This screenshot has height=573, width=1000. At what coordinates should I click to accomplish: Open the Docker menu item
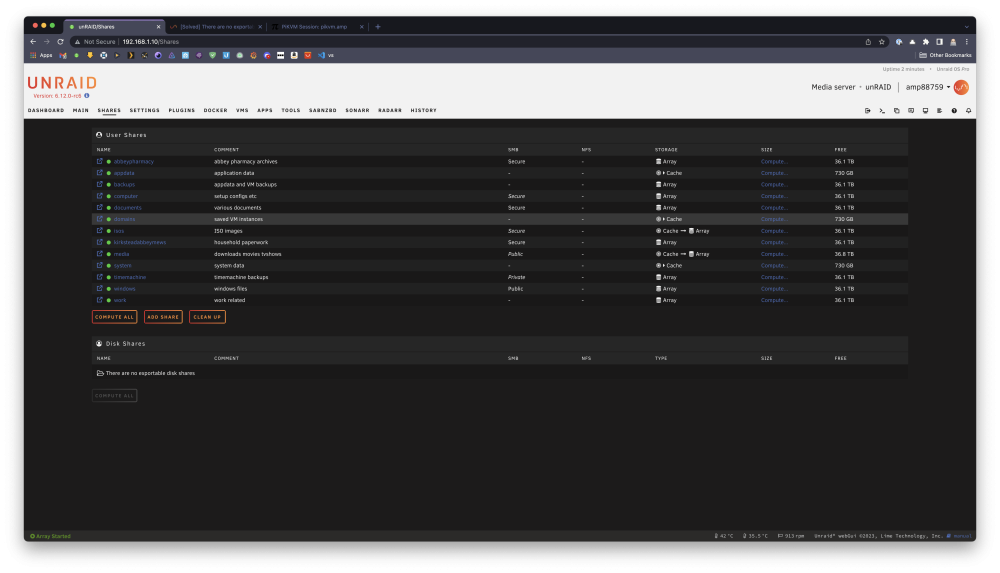click(x=216, y=110)
